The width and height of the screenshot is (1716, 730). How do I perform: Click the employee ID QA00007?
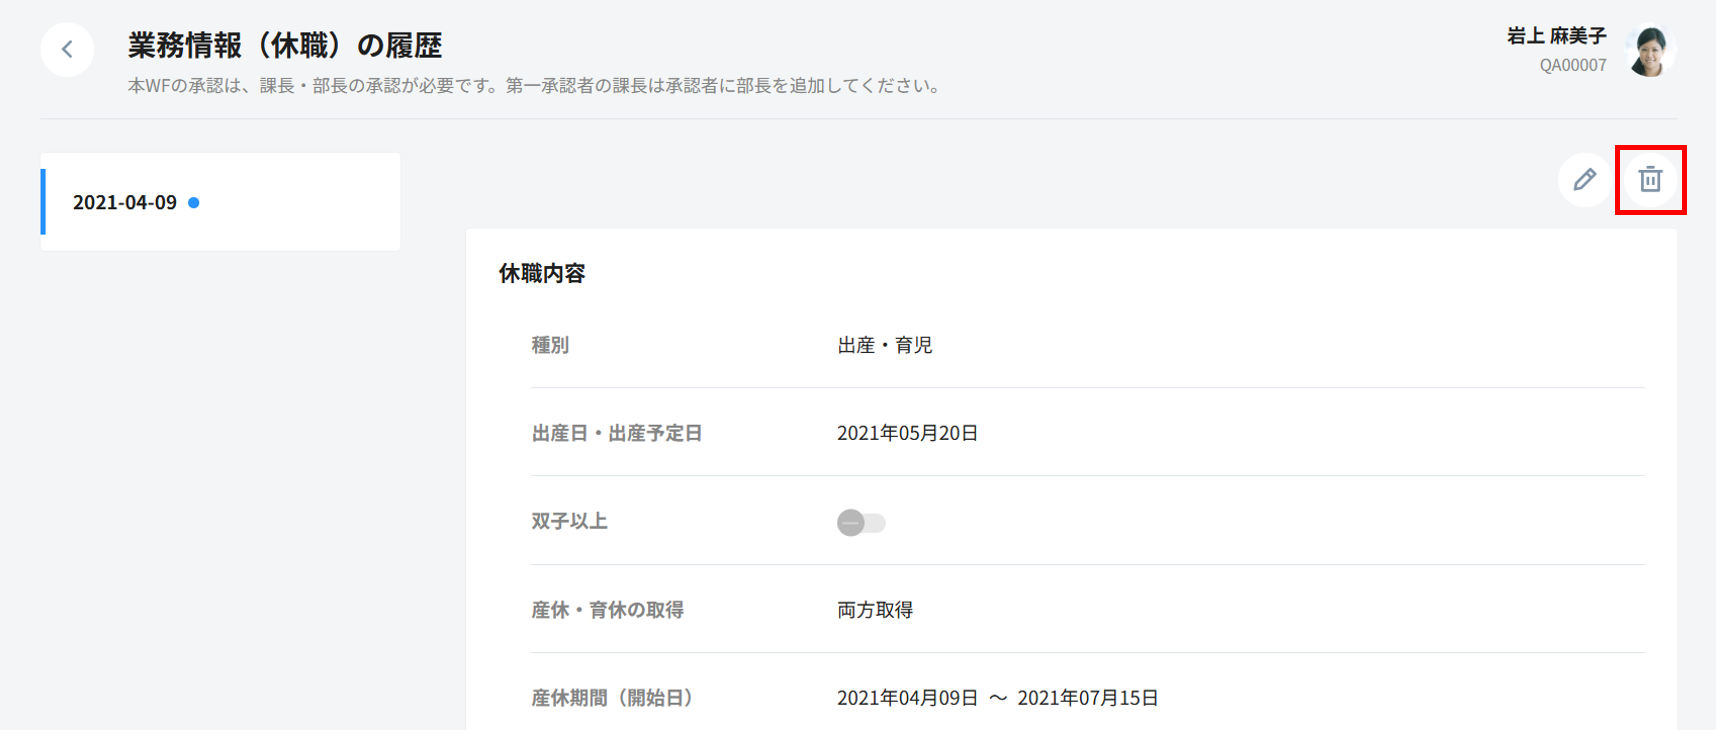coord(1572,65)
